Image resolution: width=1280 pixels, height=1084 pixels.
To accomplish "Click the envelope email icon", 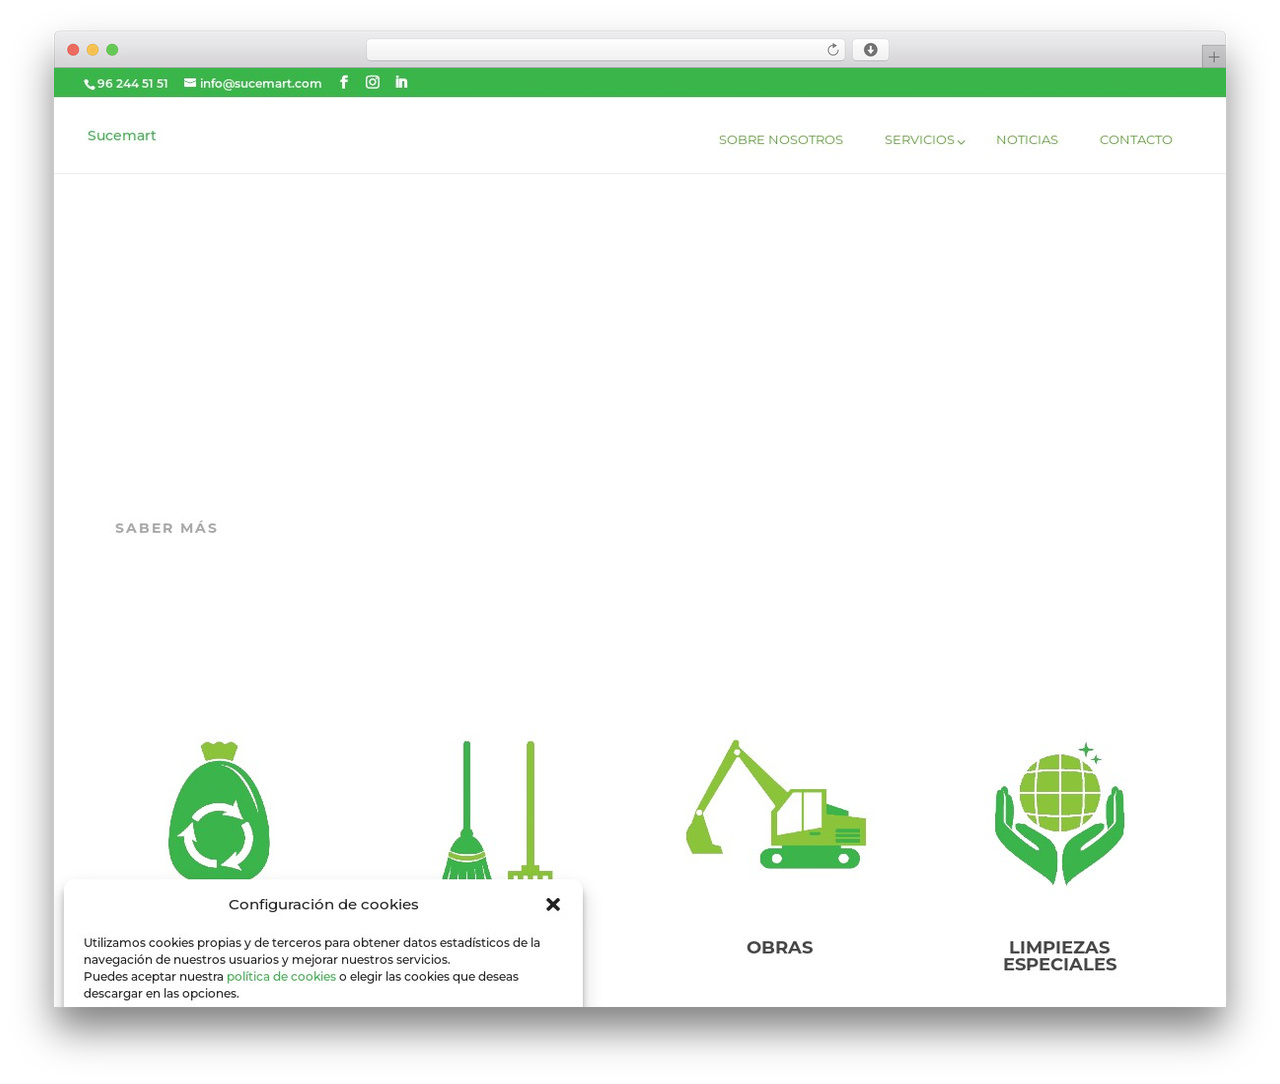I will coord(190,83).
